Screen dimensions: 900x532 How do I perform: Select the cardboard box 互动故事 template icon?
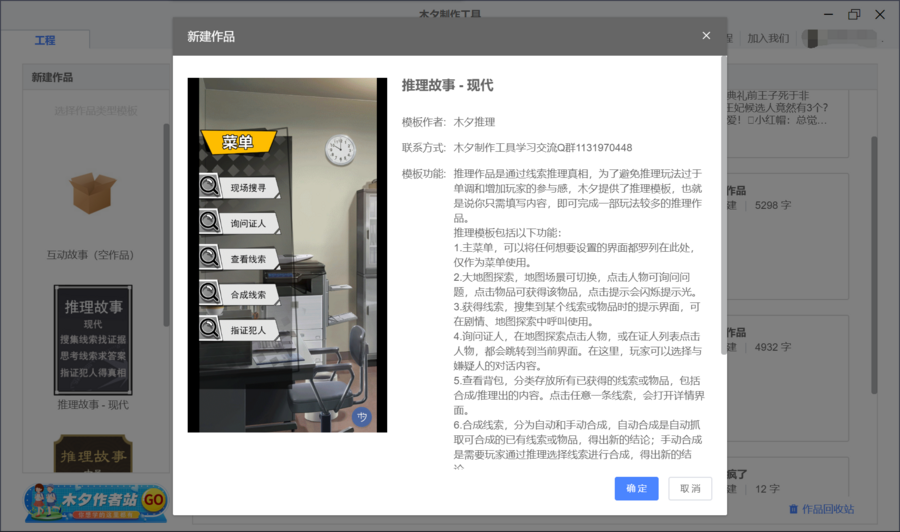pyautogui.click(x=93, y=192)
